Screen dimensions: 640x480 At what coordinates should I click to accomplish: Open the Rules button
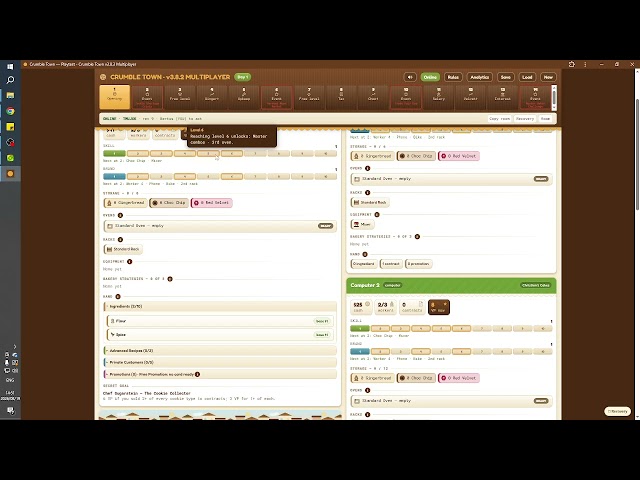click(x=453, y=77)
